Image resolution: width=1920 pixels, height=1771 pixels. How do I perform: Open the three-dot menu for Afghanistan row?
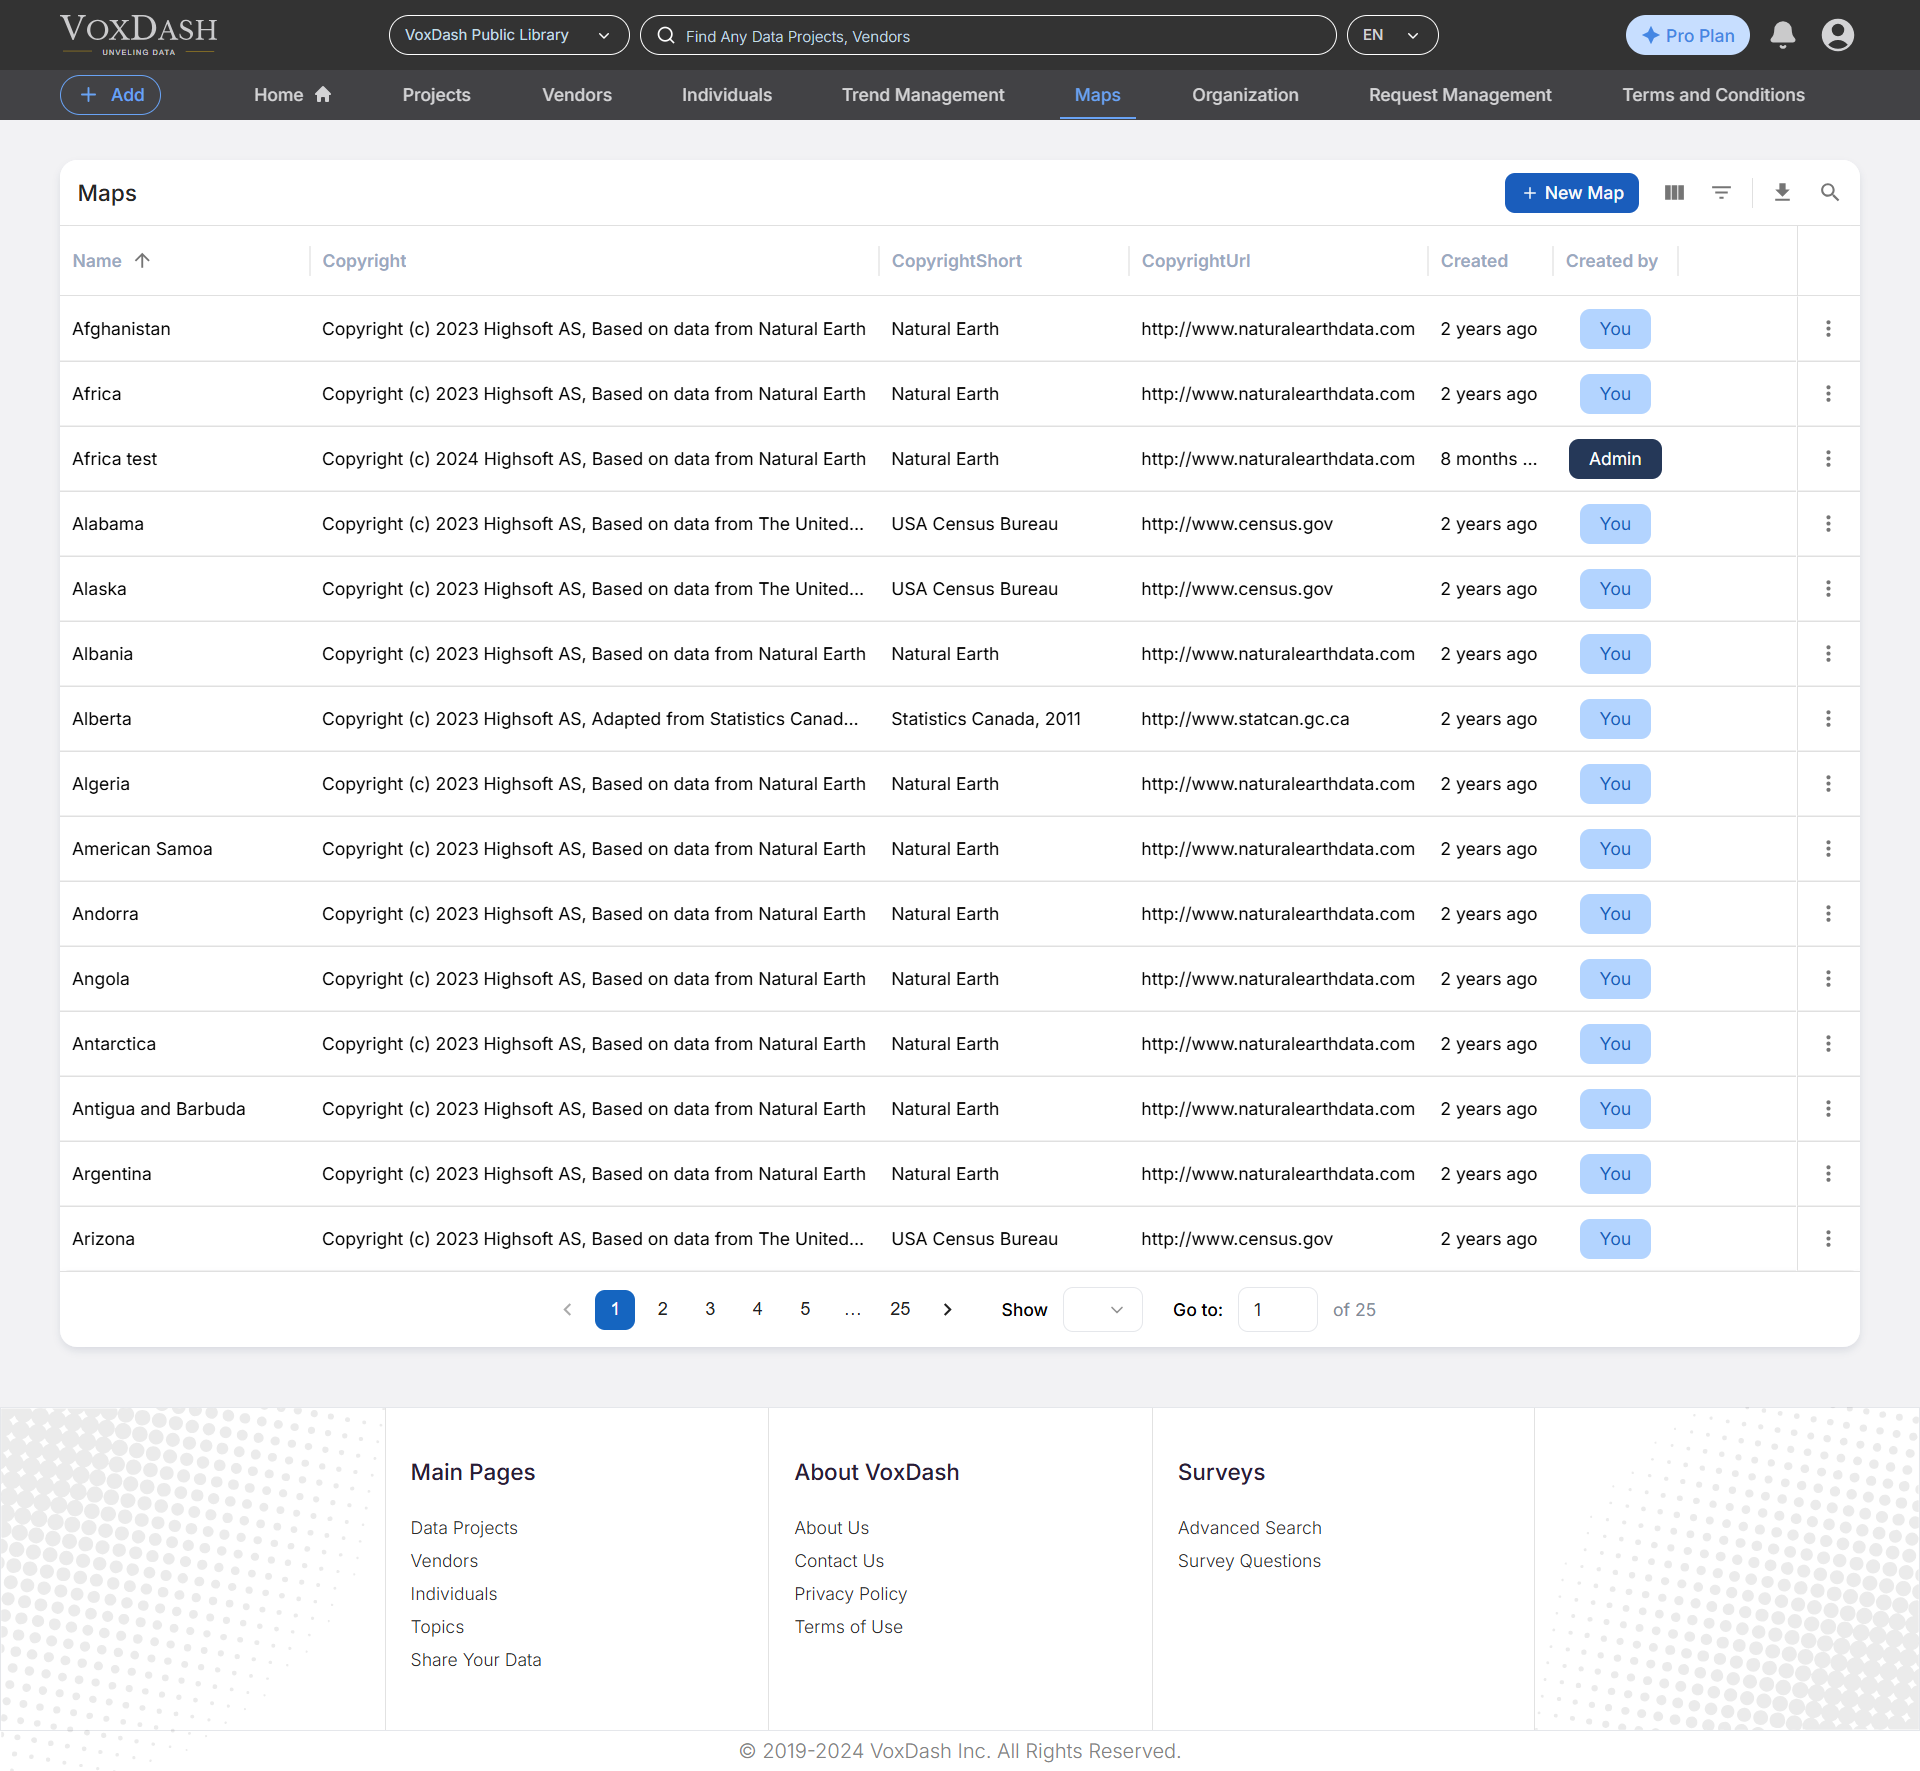point(1828,329)
